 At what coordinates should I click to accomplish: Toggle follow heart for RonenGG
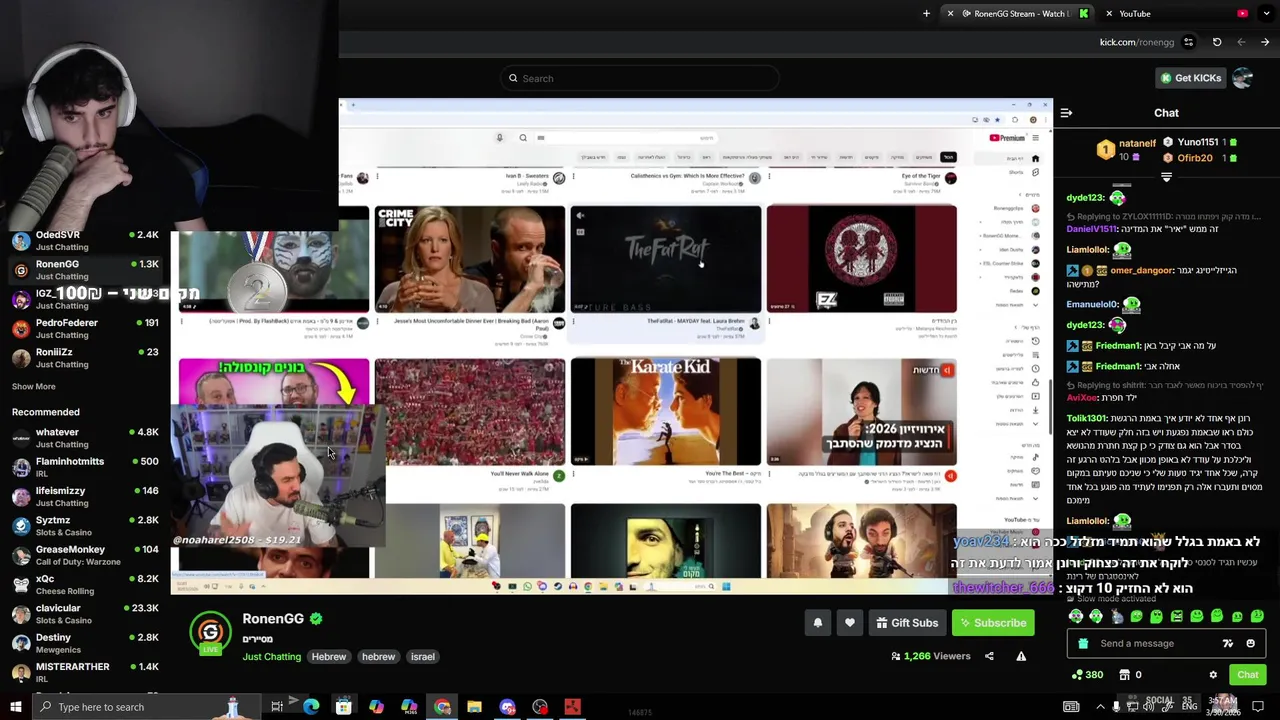click(850, 623)
